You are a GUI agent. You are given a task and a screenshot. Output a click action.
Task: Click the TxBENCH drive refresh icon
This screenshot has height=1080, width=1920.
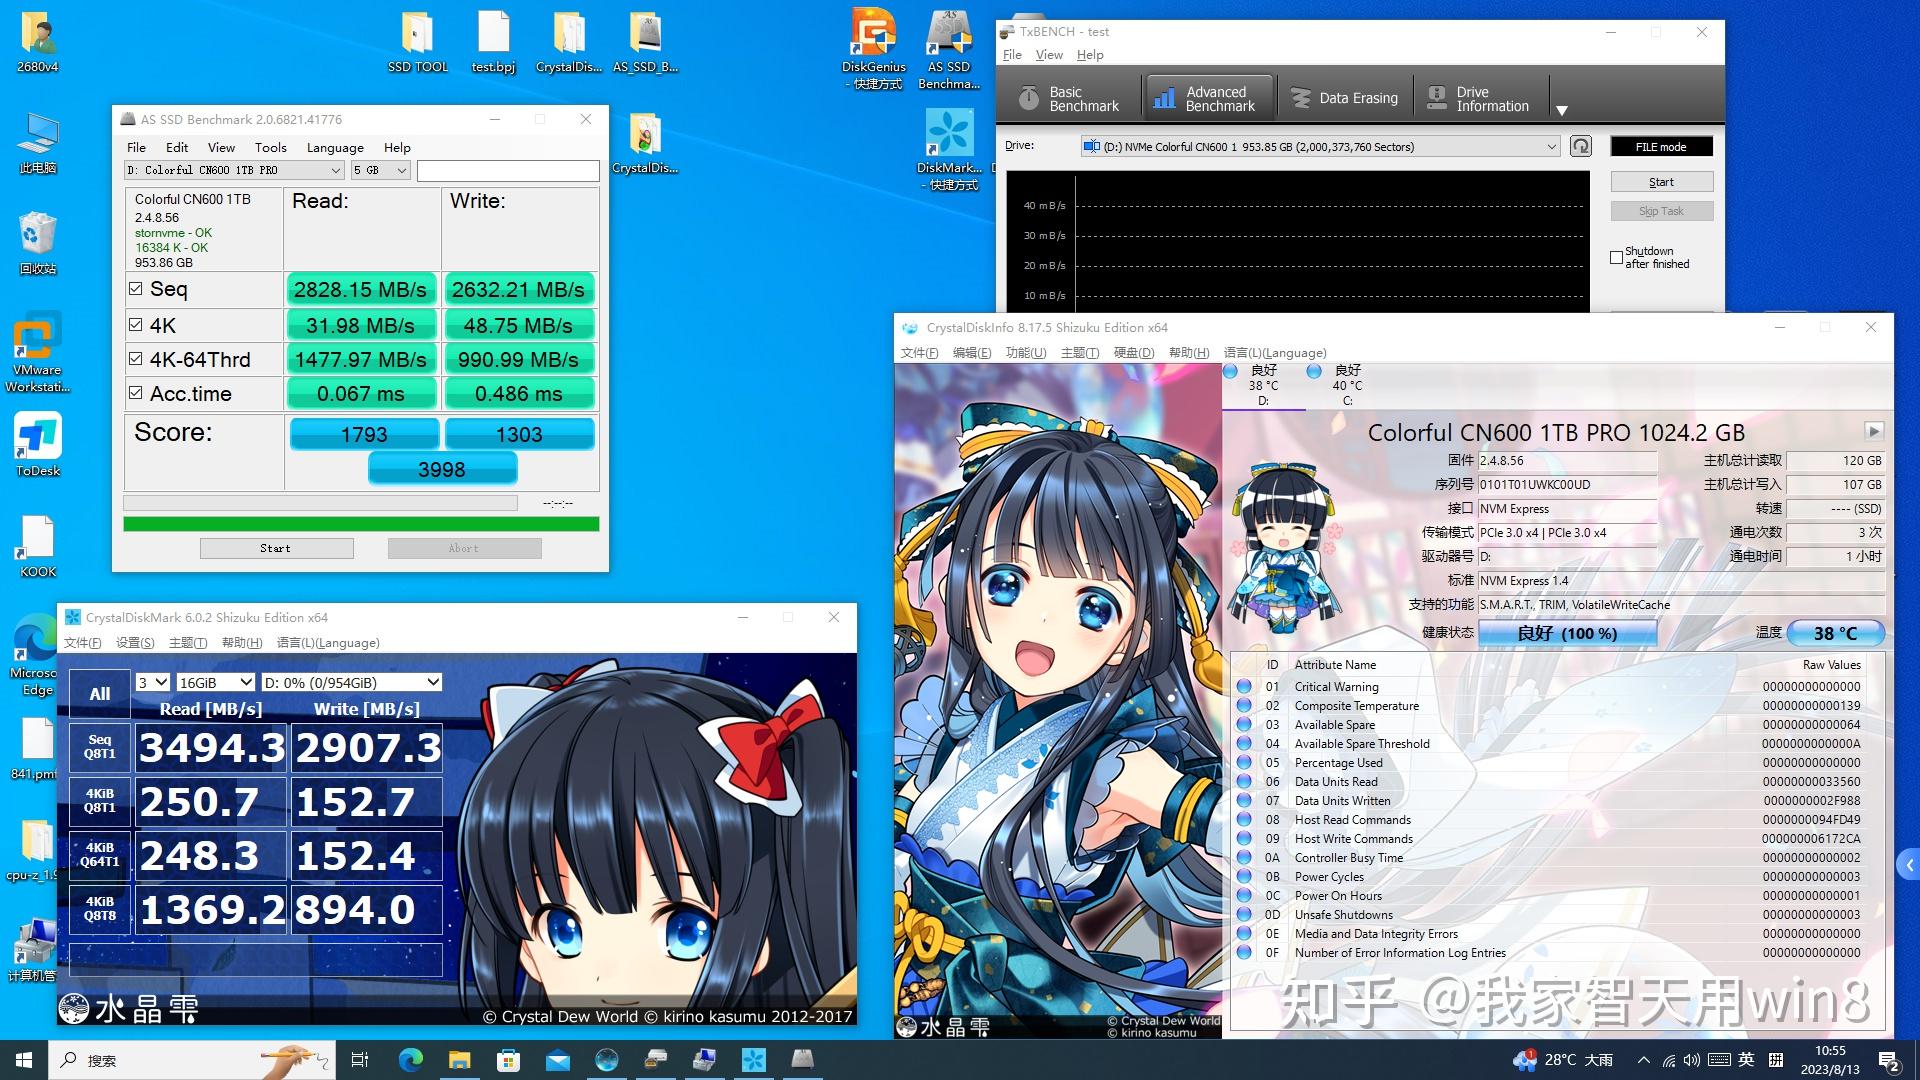1580,146
